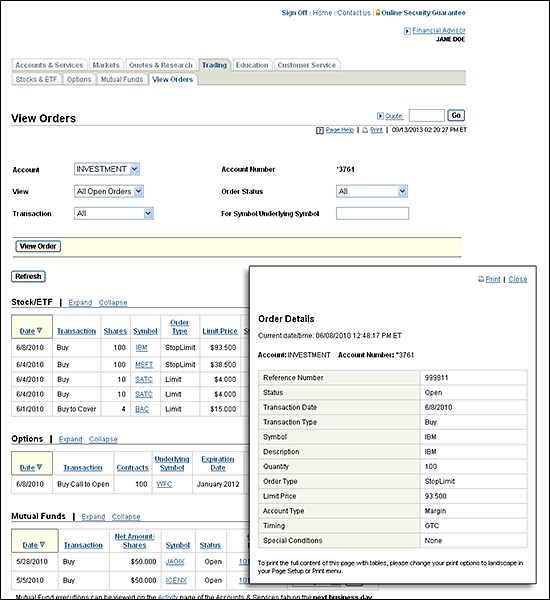The width and height of the screenshot is (550, 600).
Task: Open the Mutual Funds subtab
Action: pos(122,79)
